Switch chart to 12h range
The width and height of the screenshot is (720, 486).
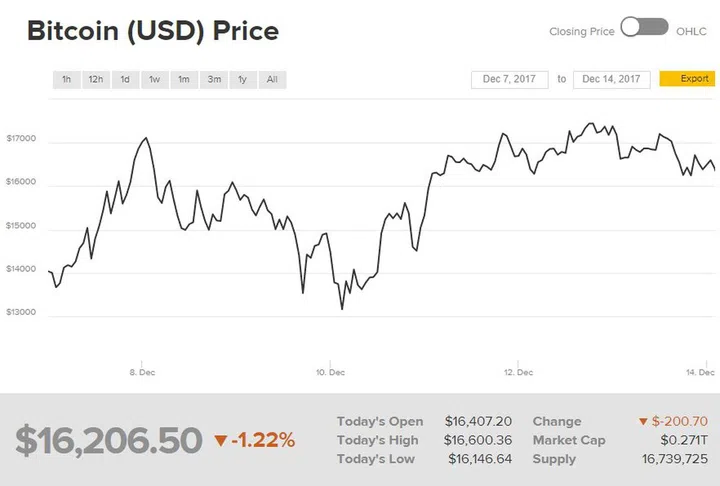(x=96, y=80)
